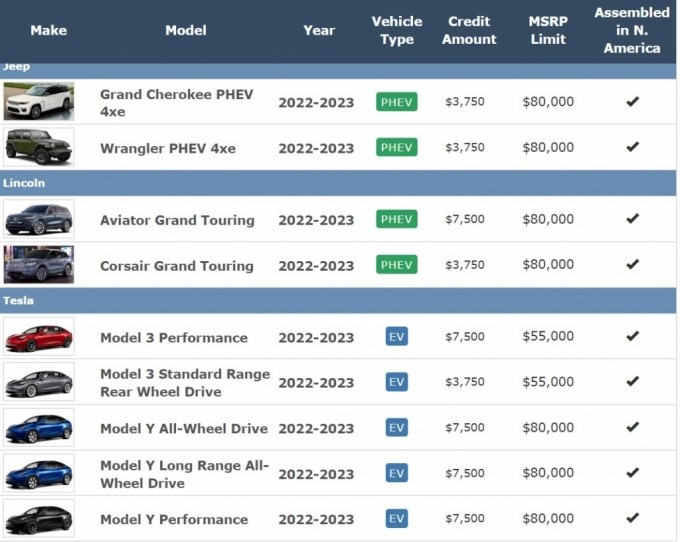This screenshot has width=680, height=542.
Task: Click the $7,500 credit for Aviator Grand Touring
Action: click(x=465, y=219)
